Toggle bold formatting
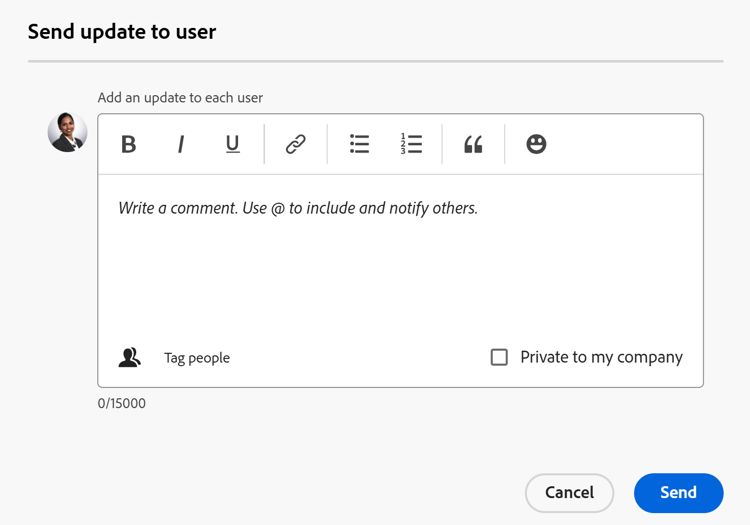The width and height of the screenshot is (750, 525). click(x=129, y=144)
